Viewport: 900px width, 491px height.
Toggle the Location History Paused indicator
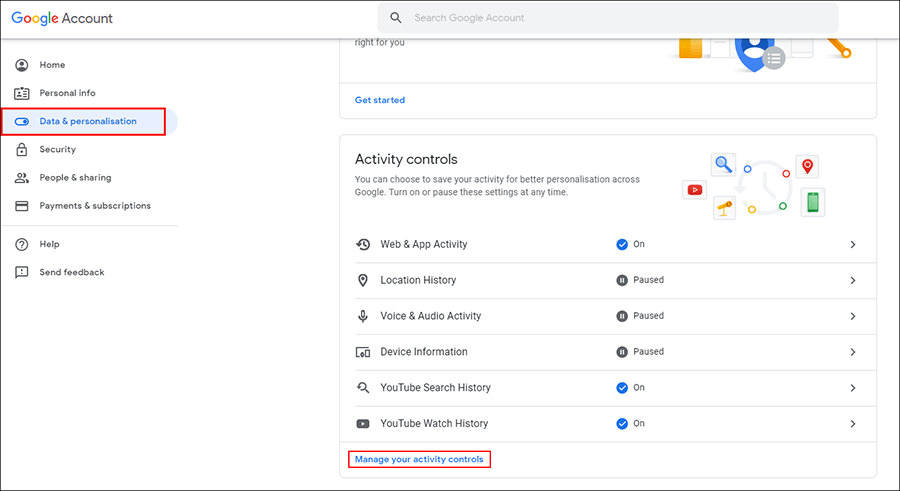pyautogui.click(x=622, y=280)
